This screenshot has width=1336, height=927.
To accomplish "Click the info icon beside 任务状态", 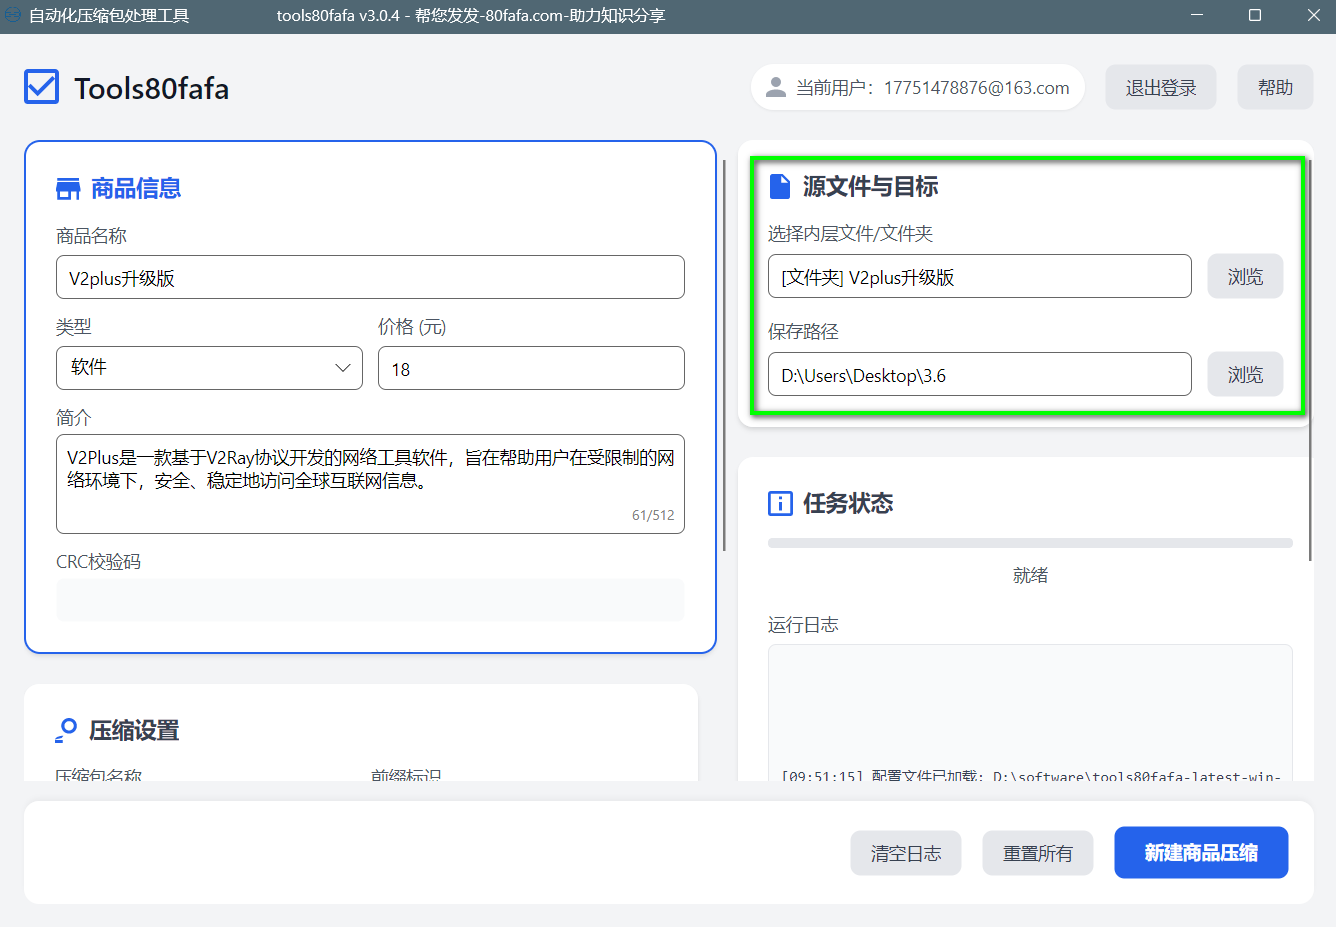I will click(x=780, y=503).
